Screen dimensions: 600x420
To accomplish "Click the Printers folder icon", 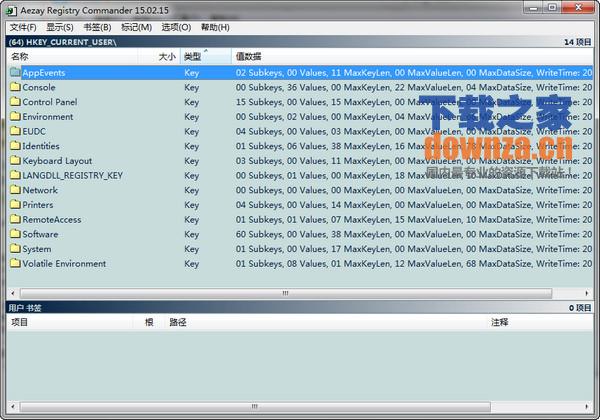I will [x=15, y=205].
